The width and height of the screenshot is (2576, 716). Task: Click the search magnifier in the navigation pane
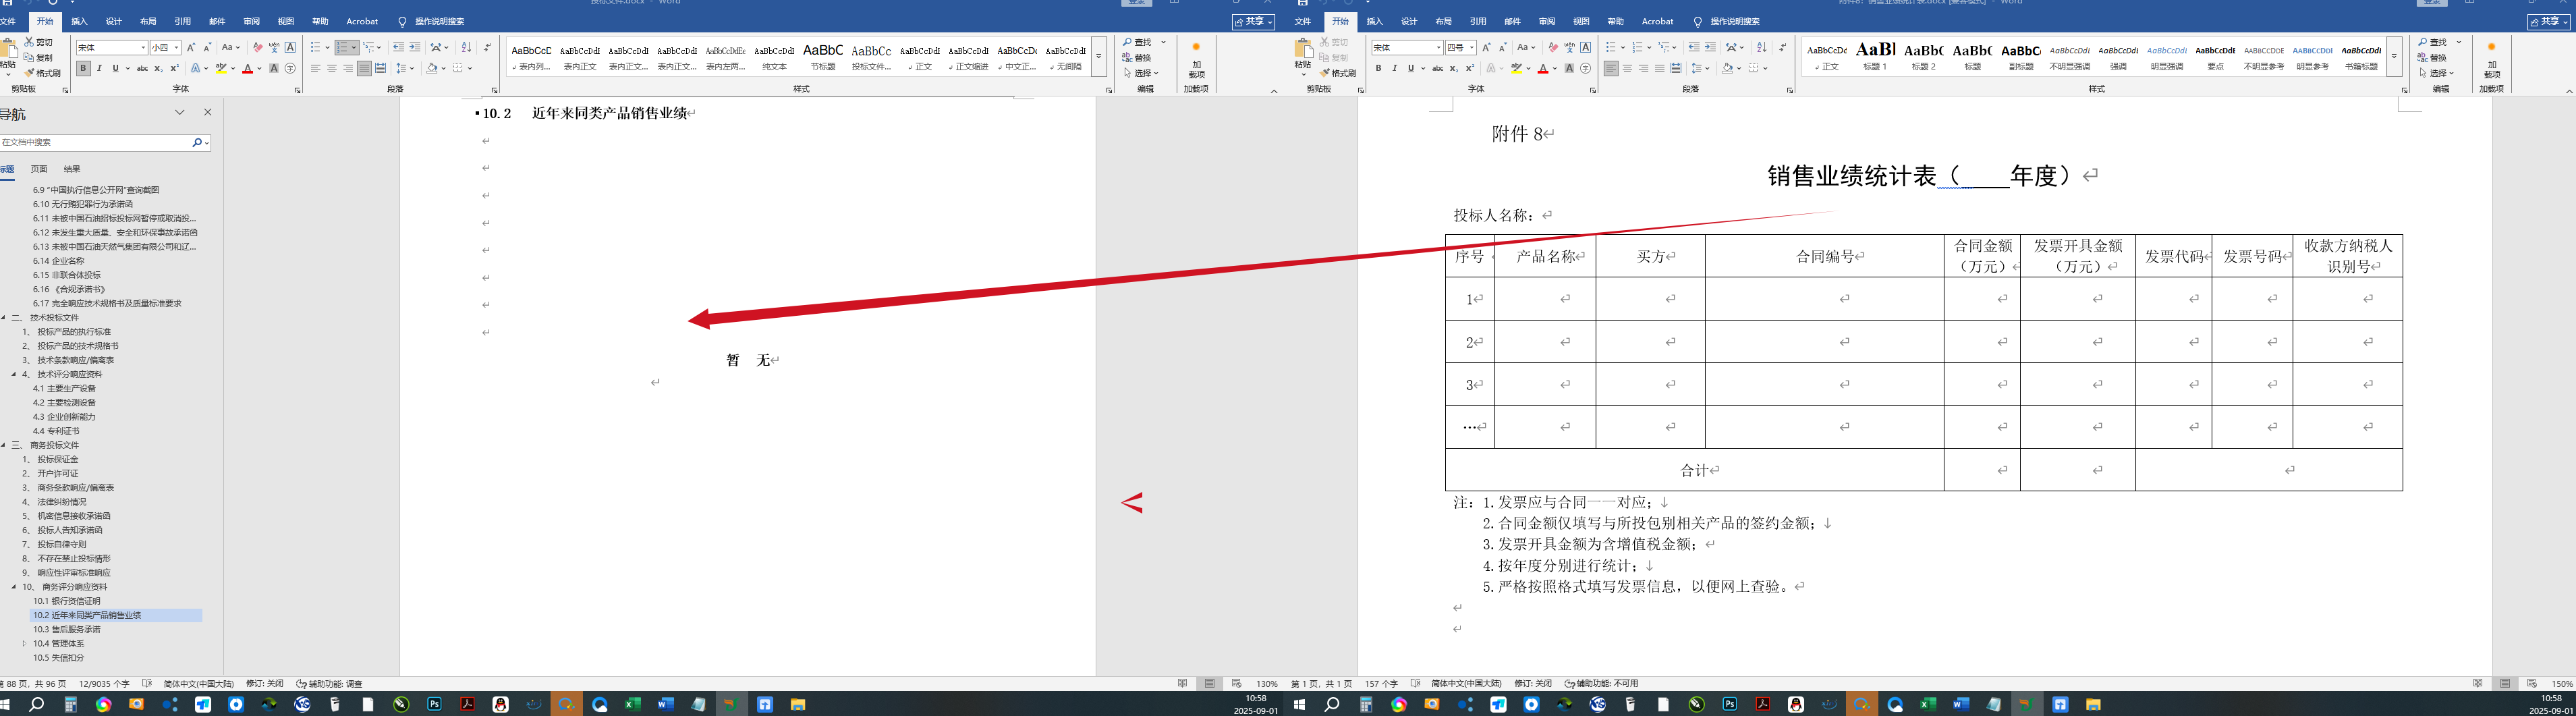pyautogui.click(x=197, y=142)
